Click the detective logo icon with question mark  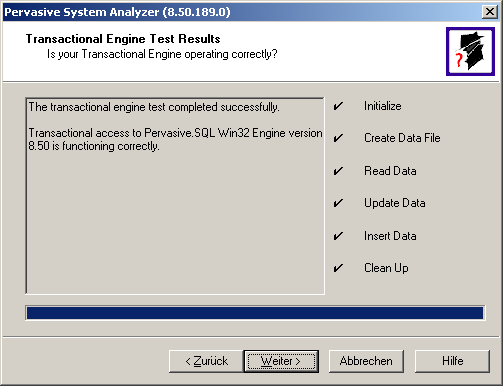coord(470,51)
